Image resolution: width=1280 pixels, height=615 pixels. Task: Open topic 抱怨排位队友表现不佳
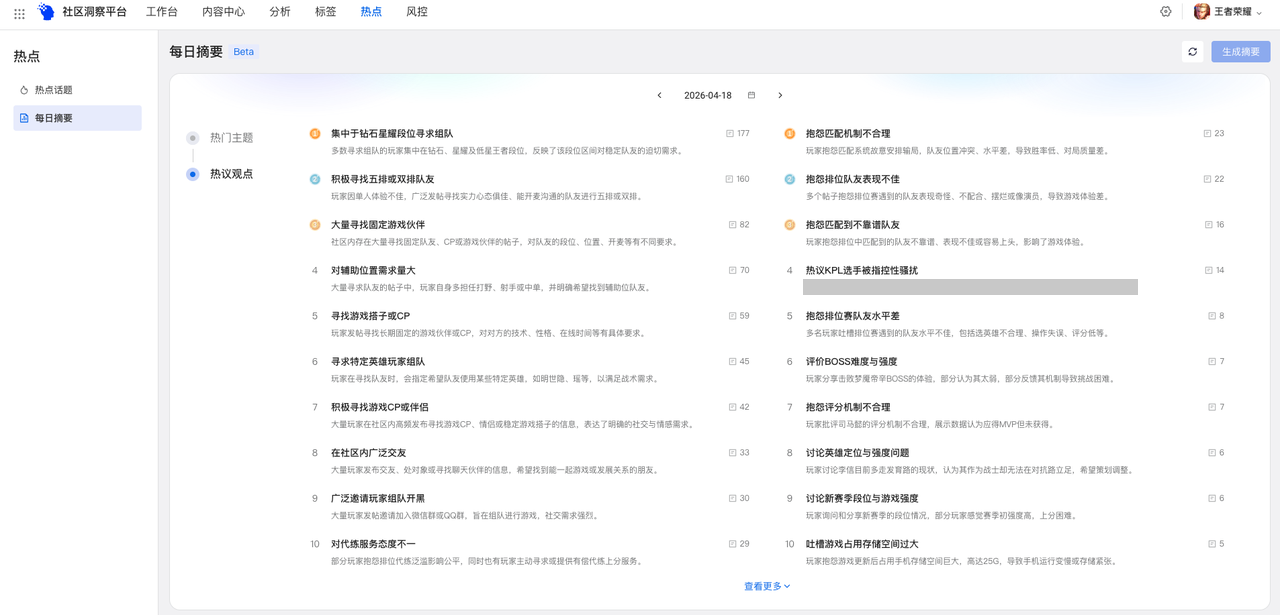click(x=853, y=179)
